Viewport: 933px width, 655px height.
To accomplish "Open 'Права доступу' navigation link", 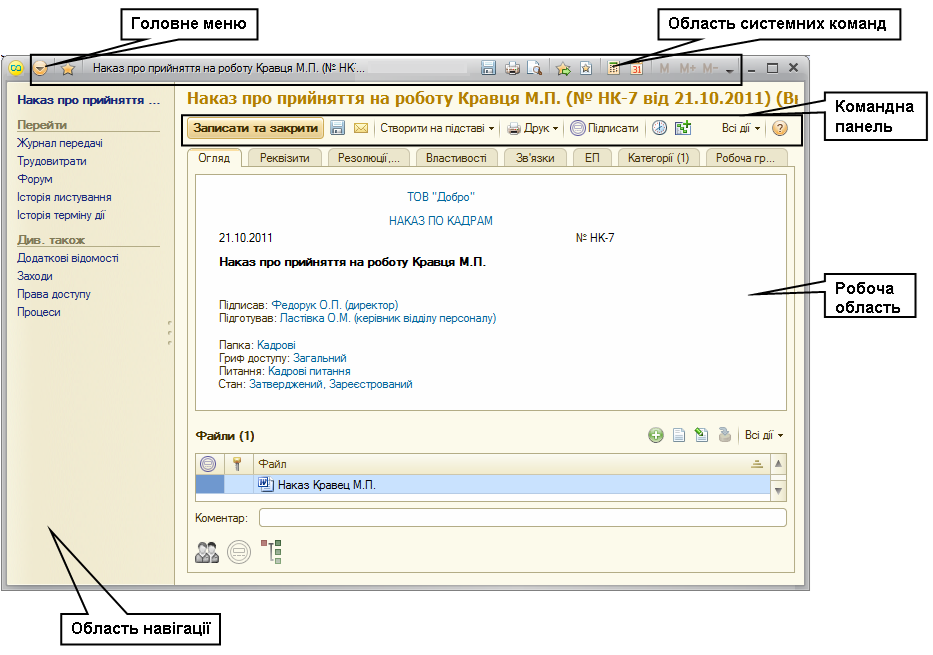I will 54,294.
